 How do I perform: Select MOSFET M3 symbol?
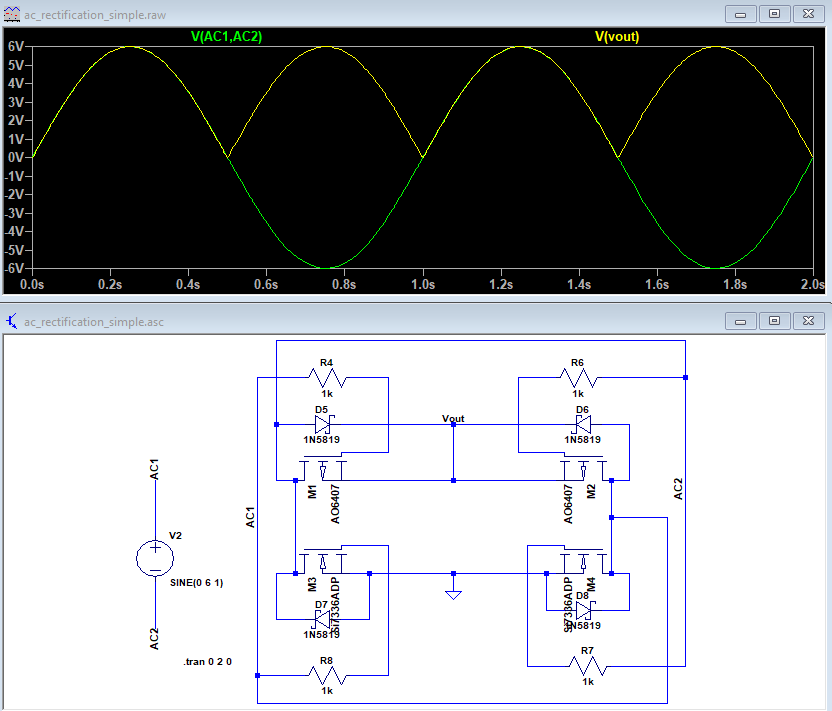(x=323, y=561)
